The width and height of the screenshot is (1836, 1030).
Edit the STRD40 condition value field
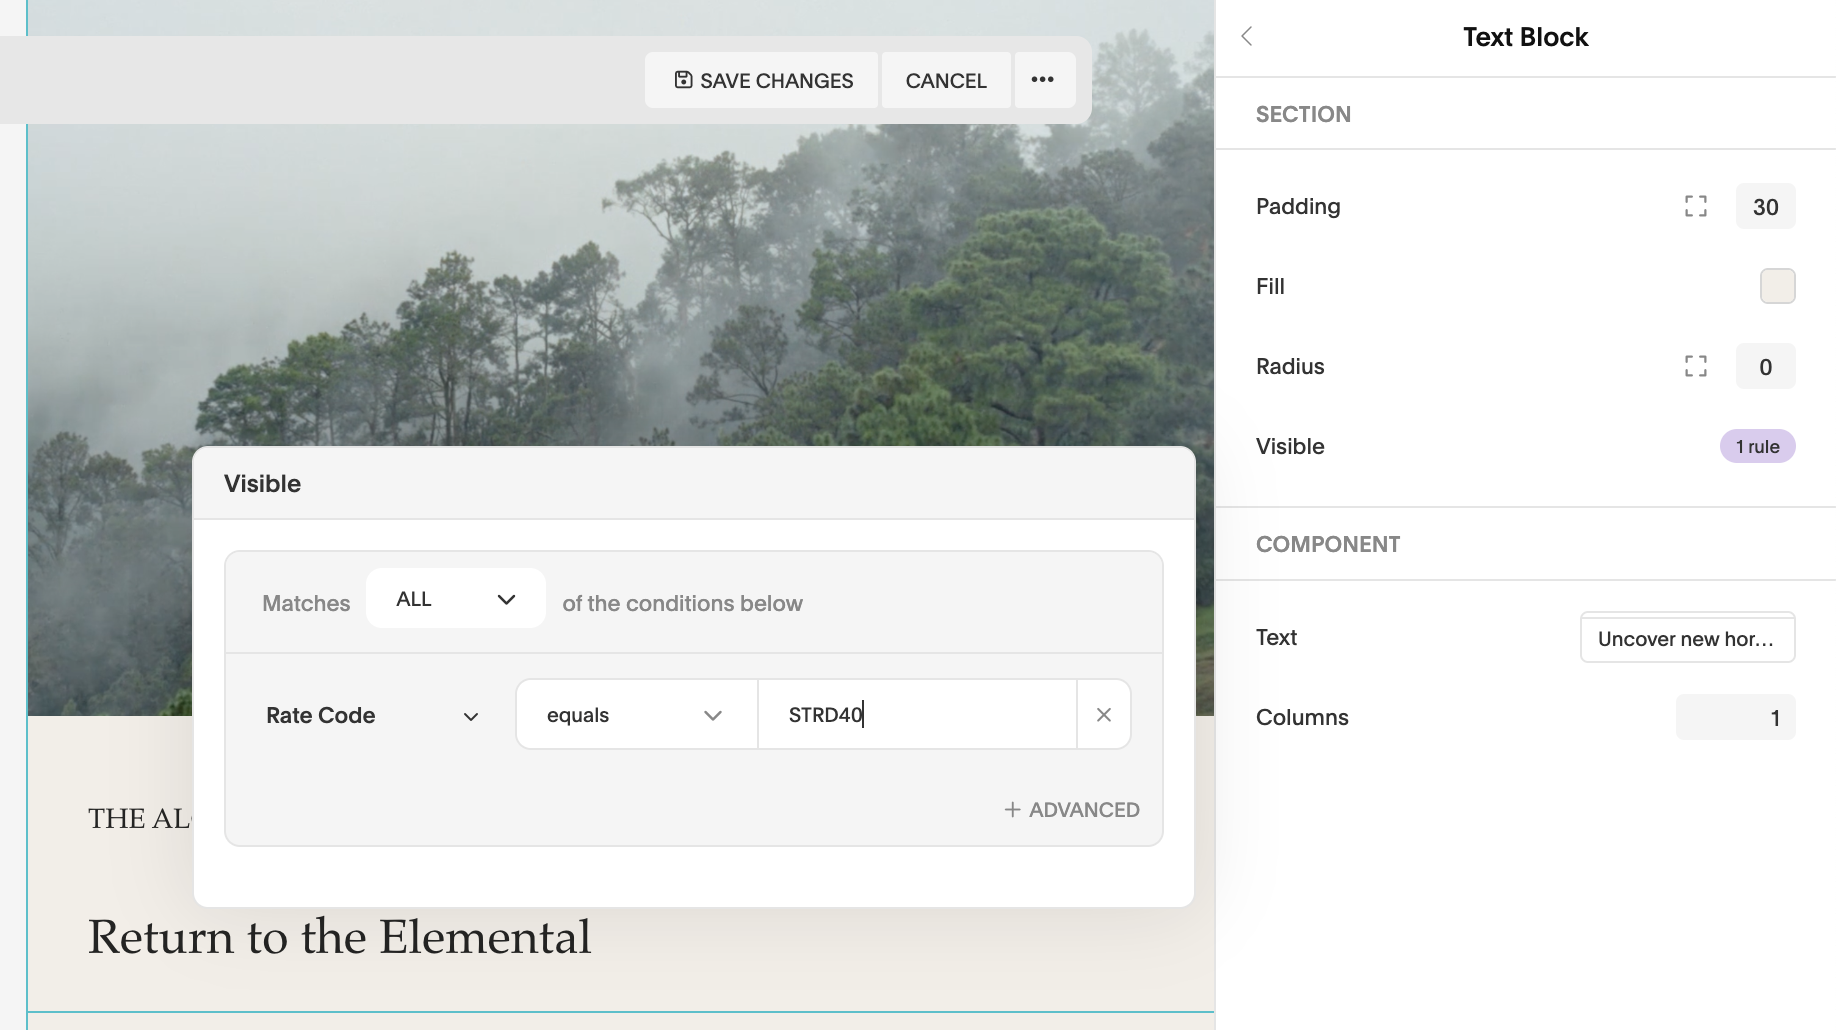pos(916,714)
